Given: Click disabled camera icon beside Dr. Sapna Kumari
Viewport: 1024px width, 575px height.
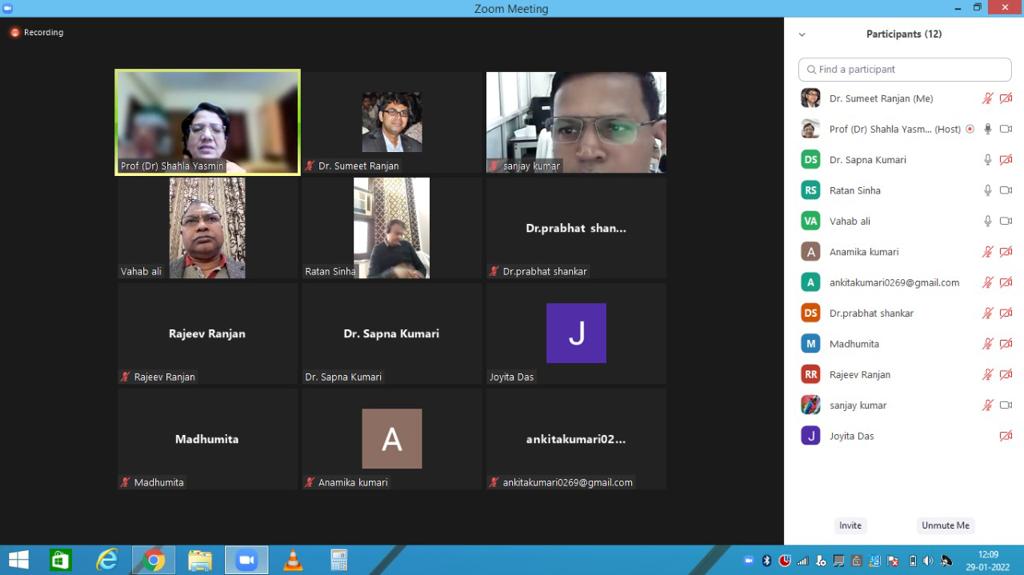Looking at the screenshot, I should [1006, 160].
